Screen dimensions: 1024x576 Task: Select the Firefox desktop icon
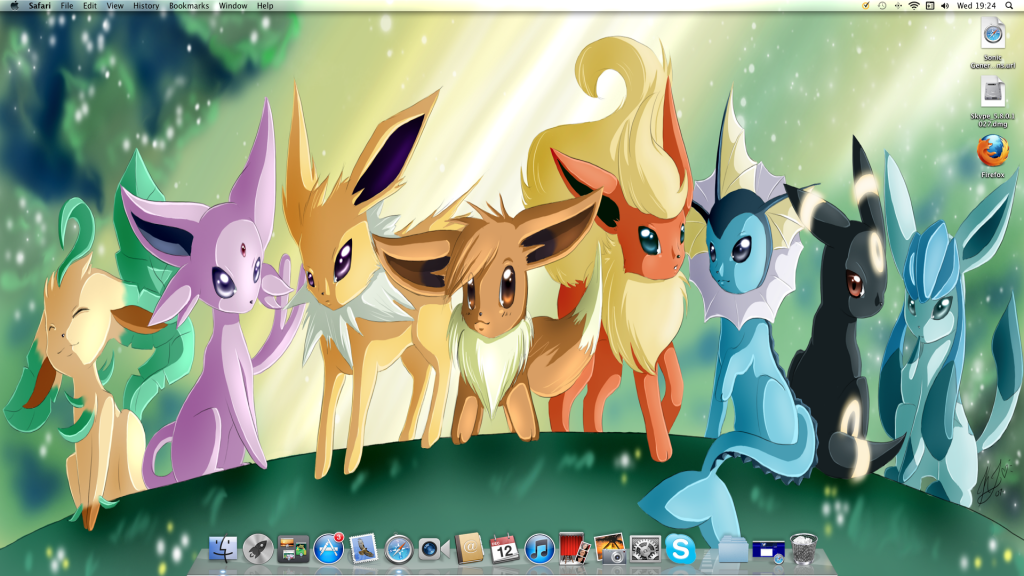point(993,157)
